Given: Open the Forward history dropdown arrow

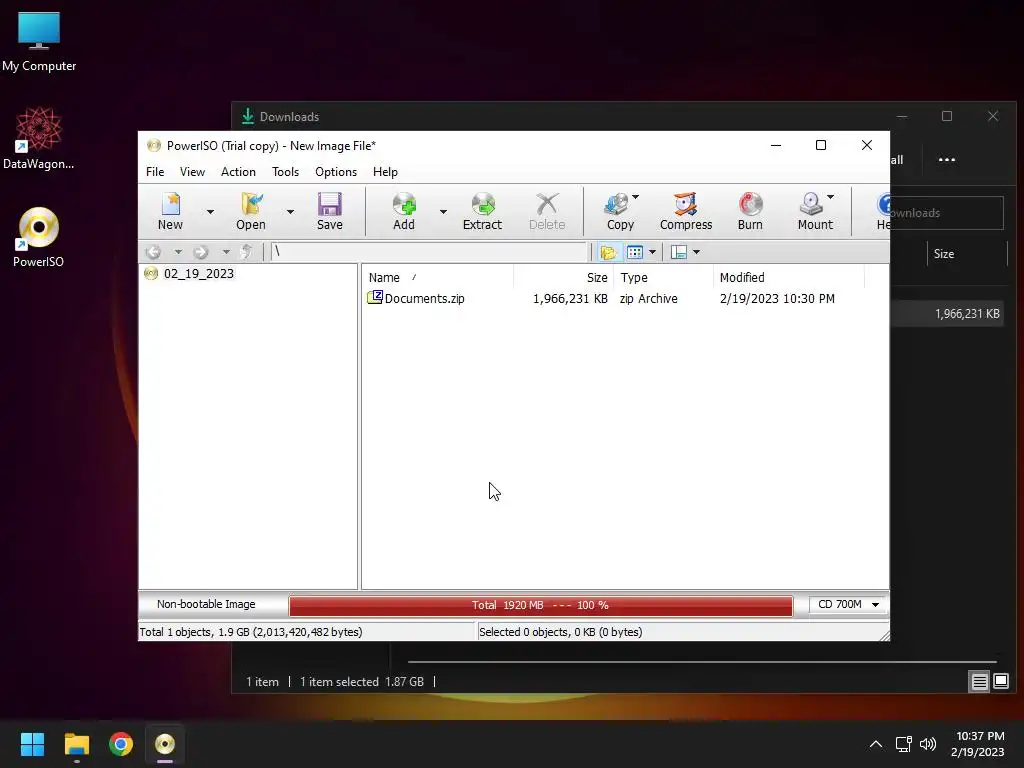Looking at the screenshot, I should coord(226,252).
